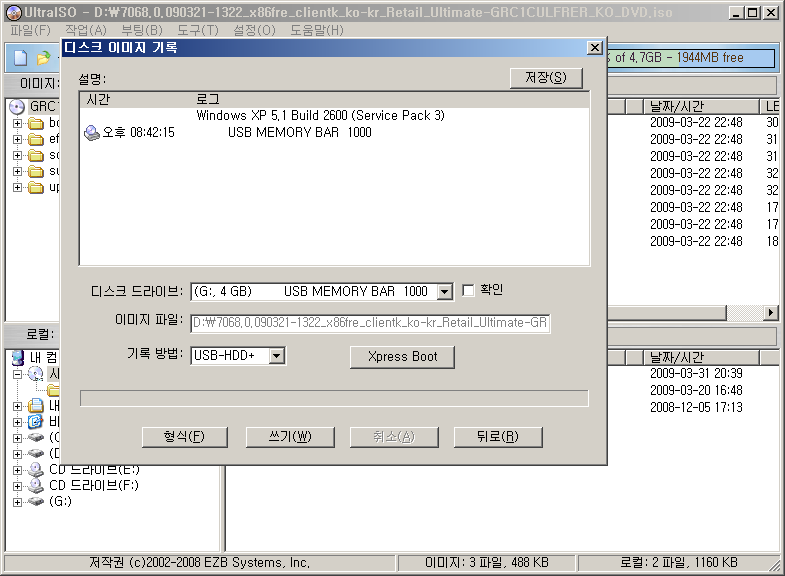The height and width of the screenshot is (576, 785).
Task: Select the 'Windows XP 5.1 Build 2600' log line
Action: click(x=320, y=116)
